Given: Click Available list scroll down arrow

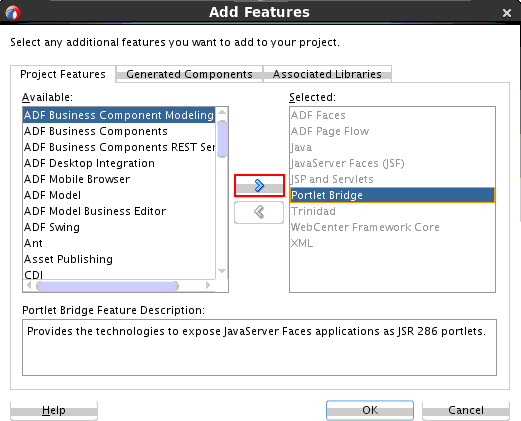Looking at the screenshot, I should pos(222,271).
